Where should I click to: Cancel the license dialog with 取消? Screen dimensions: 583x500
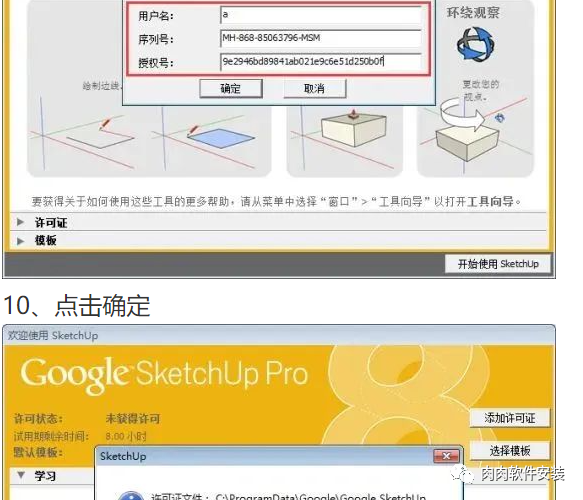tap(315, 88)
